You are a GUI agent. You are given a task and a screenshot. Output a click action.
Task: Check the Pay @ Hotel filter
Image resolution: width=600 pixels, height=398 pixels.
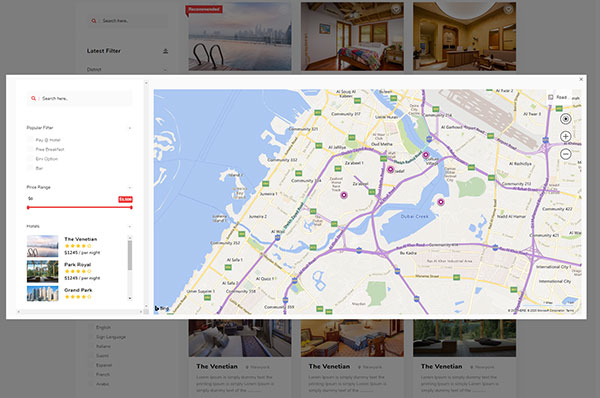[29, 140]
